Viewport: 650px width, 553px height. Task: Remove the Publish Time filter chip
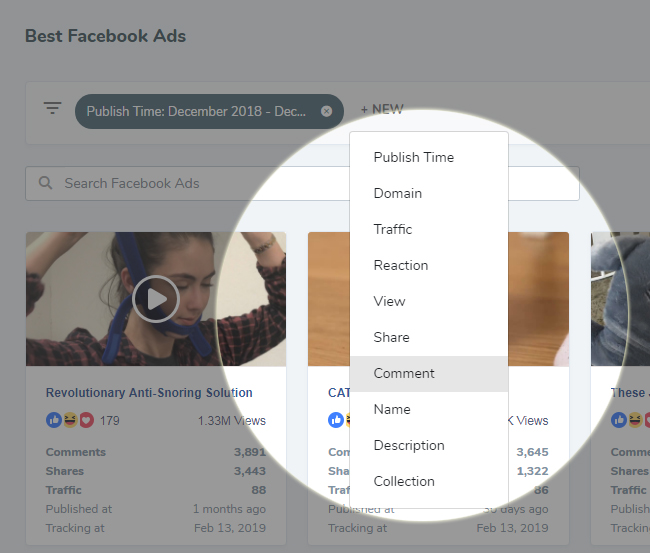click(327, 111)
